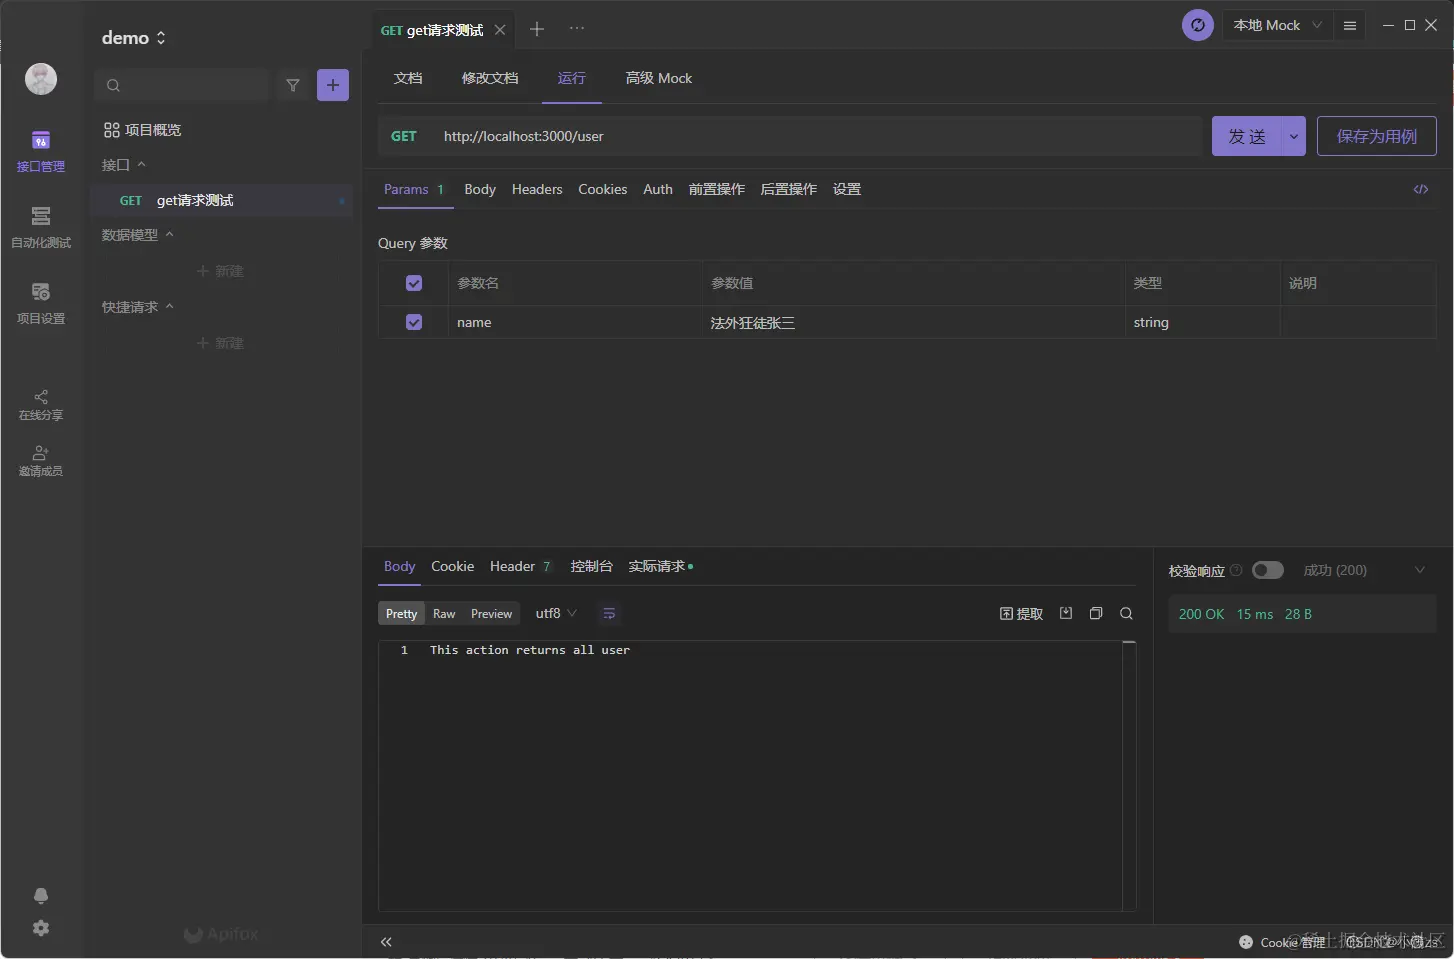Open the 自动化测试 sidebar section

pyautogui.click(x=40, y=227)
